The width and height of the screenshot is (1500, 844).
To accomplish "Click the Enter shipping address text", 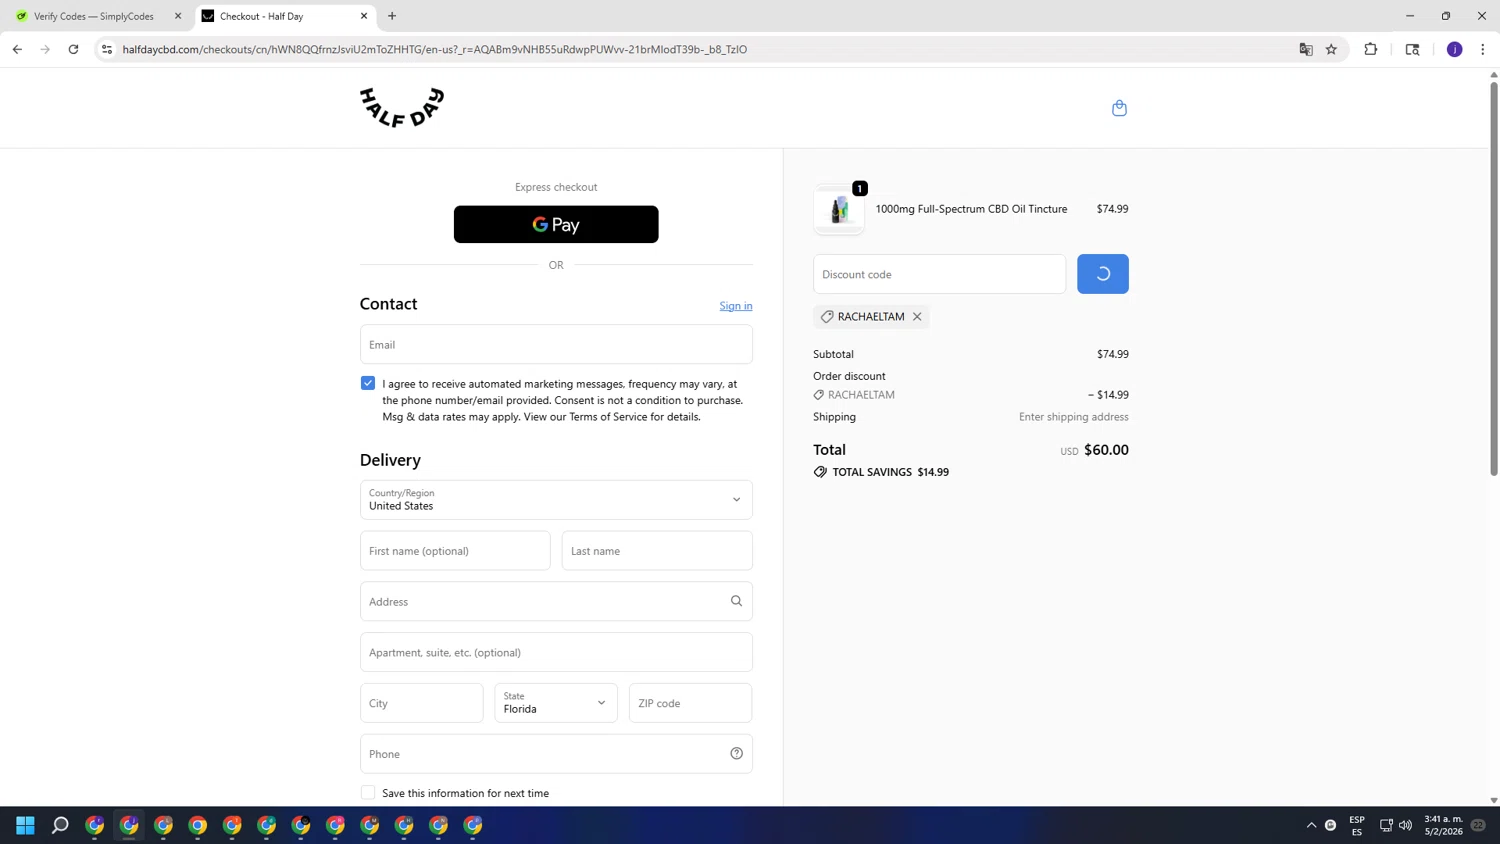I will click(x=1073, y=417).
